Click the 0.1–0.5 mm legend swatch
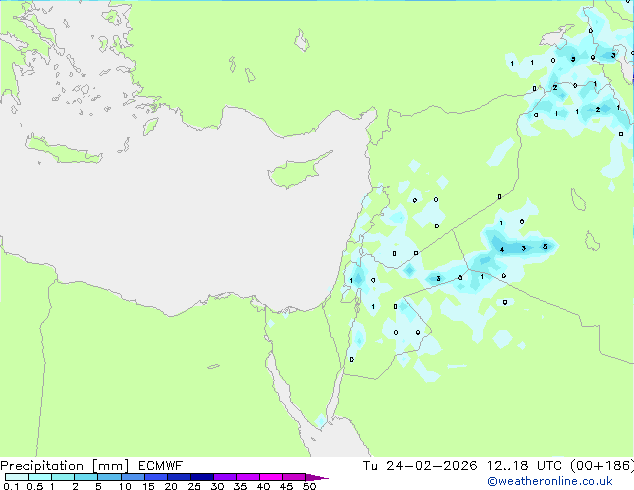The width and height of the screenshot is (634, 490). [17, 477]
